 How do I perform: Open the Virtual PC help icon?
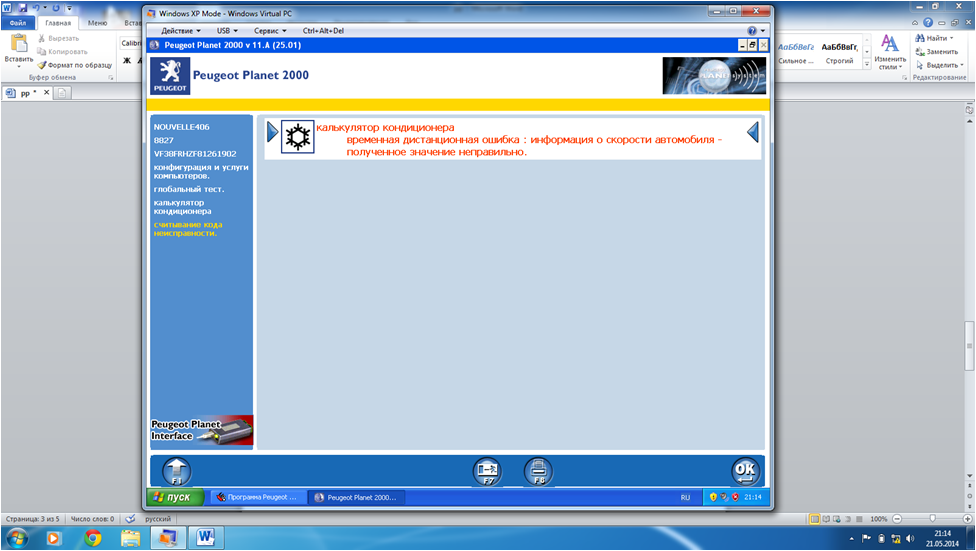click(x=752, y=31)
